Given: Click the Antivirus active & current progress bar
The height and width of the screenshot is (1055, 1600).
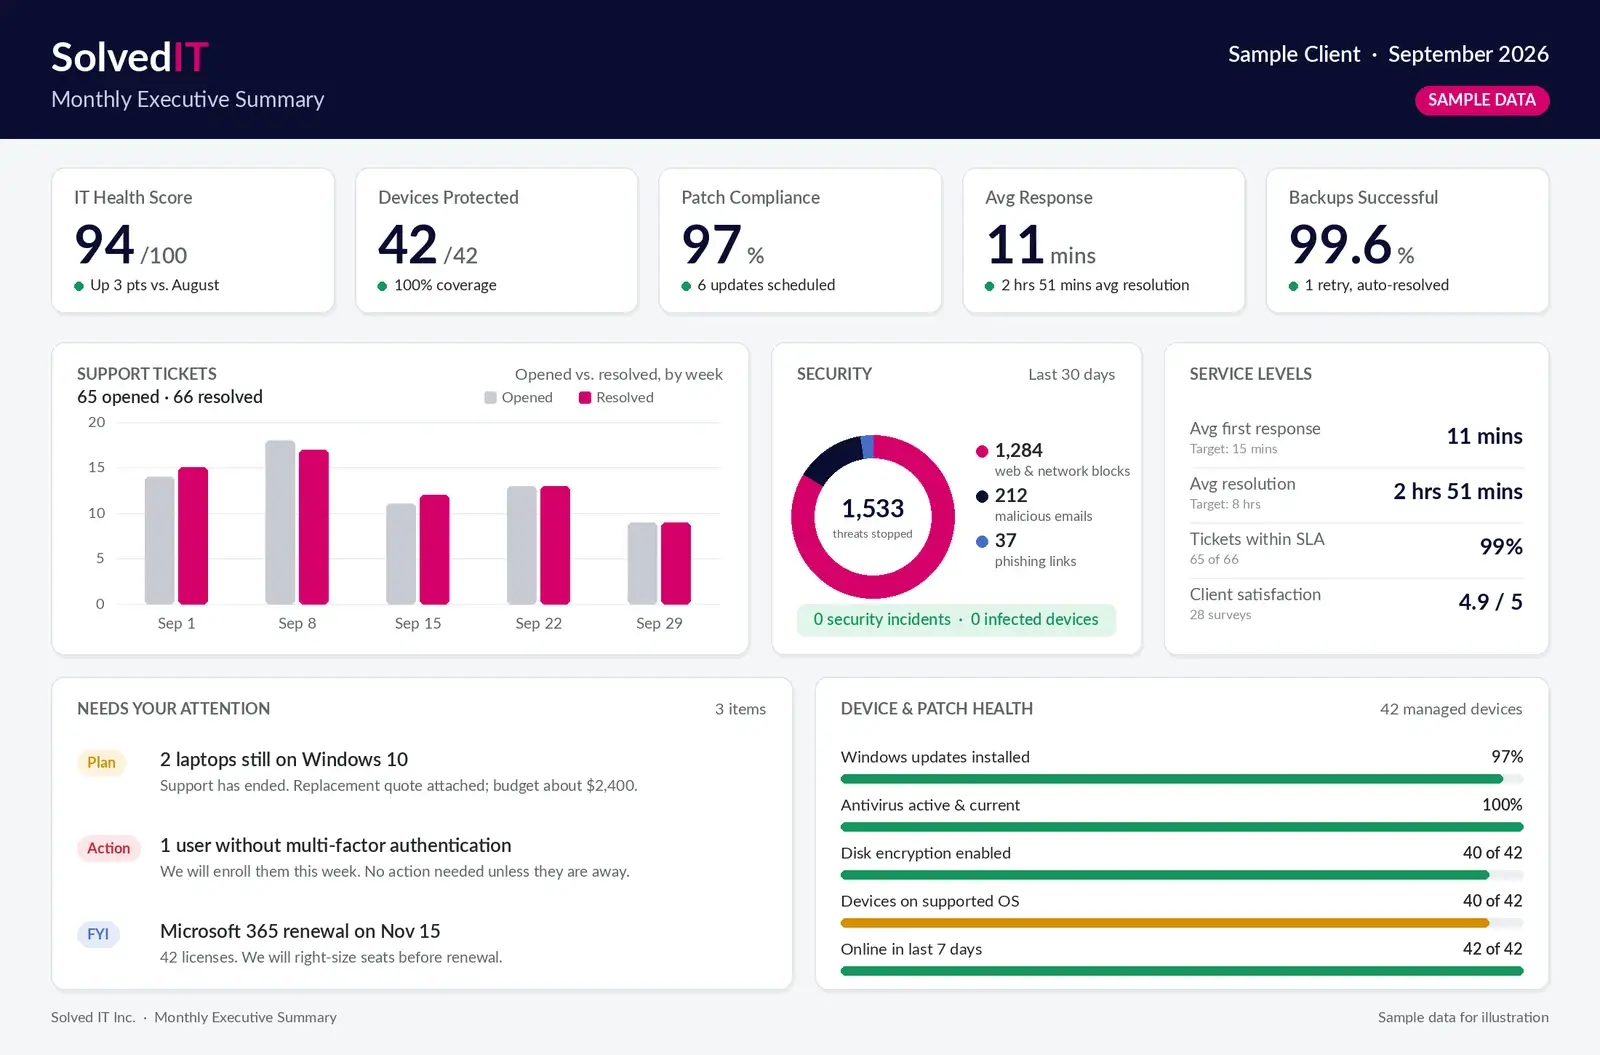Looking at the screenshot, I should [1182, 827].
